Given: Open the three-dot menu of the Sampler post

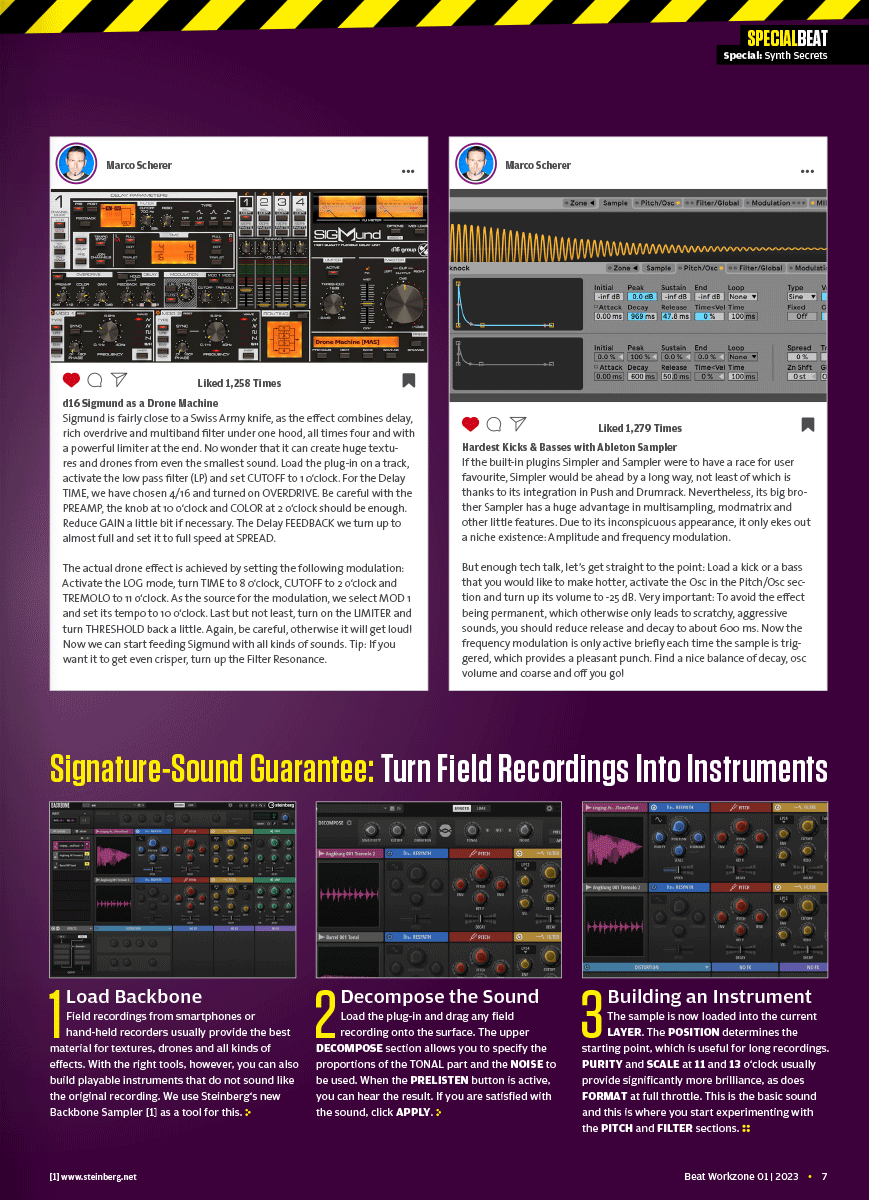Looking at the screenshot, I should pos(807,171).
